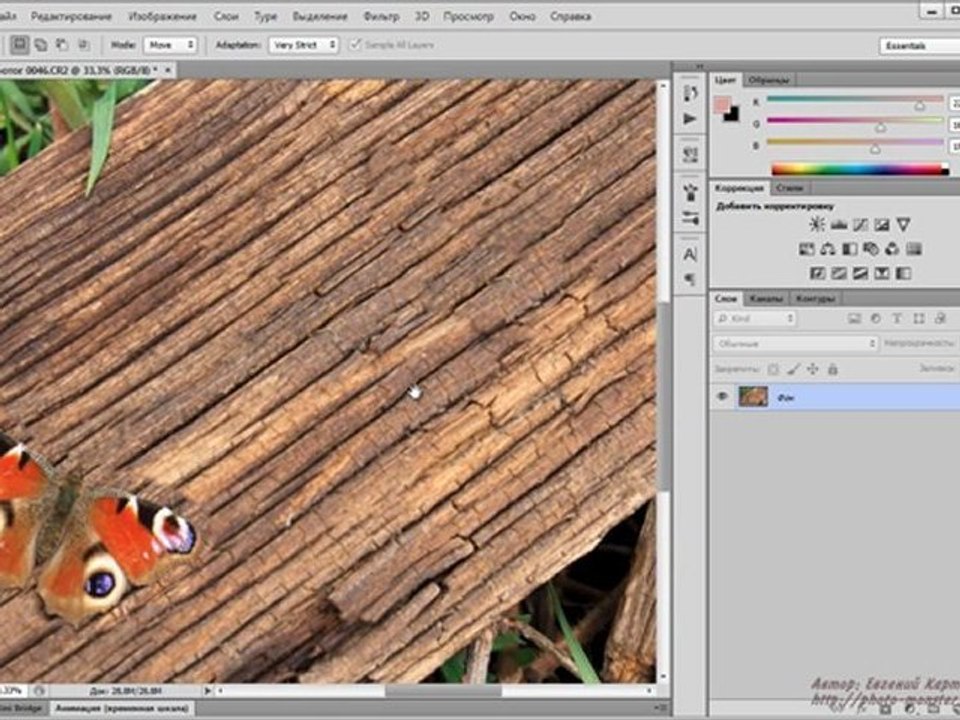Select the Subtract from selection icon
The width and height of the screenshot is (960, 720).
62,45
